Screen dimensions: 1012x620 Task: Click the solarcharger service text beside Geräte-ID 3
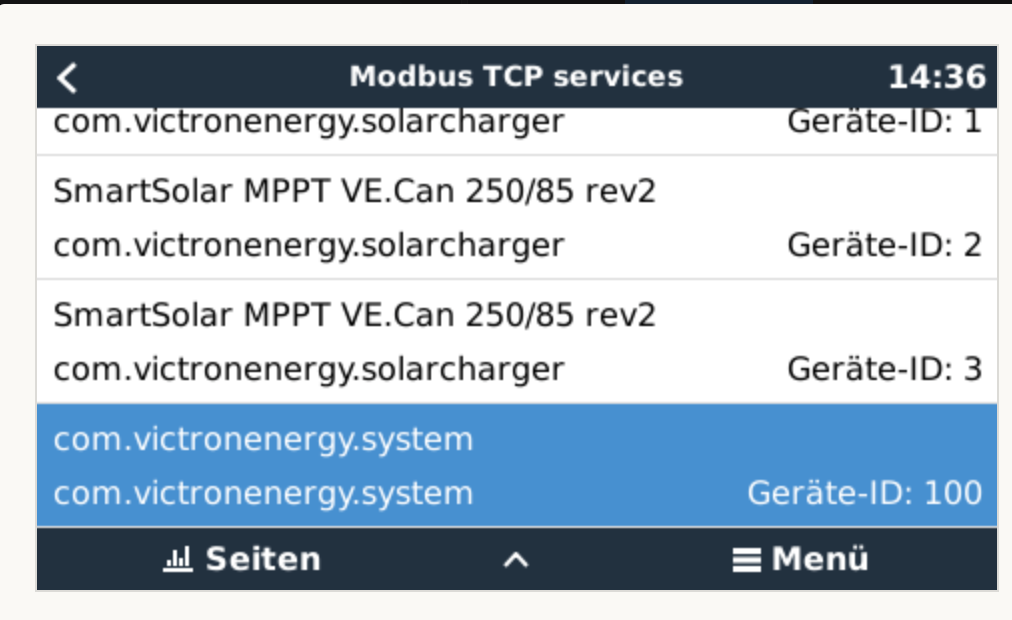(x=308, y=369)
